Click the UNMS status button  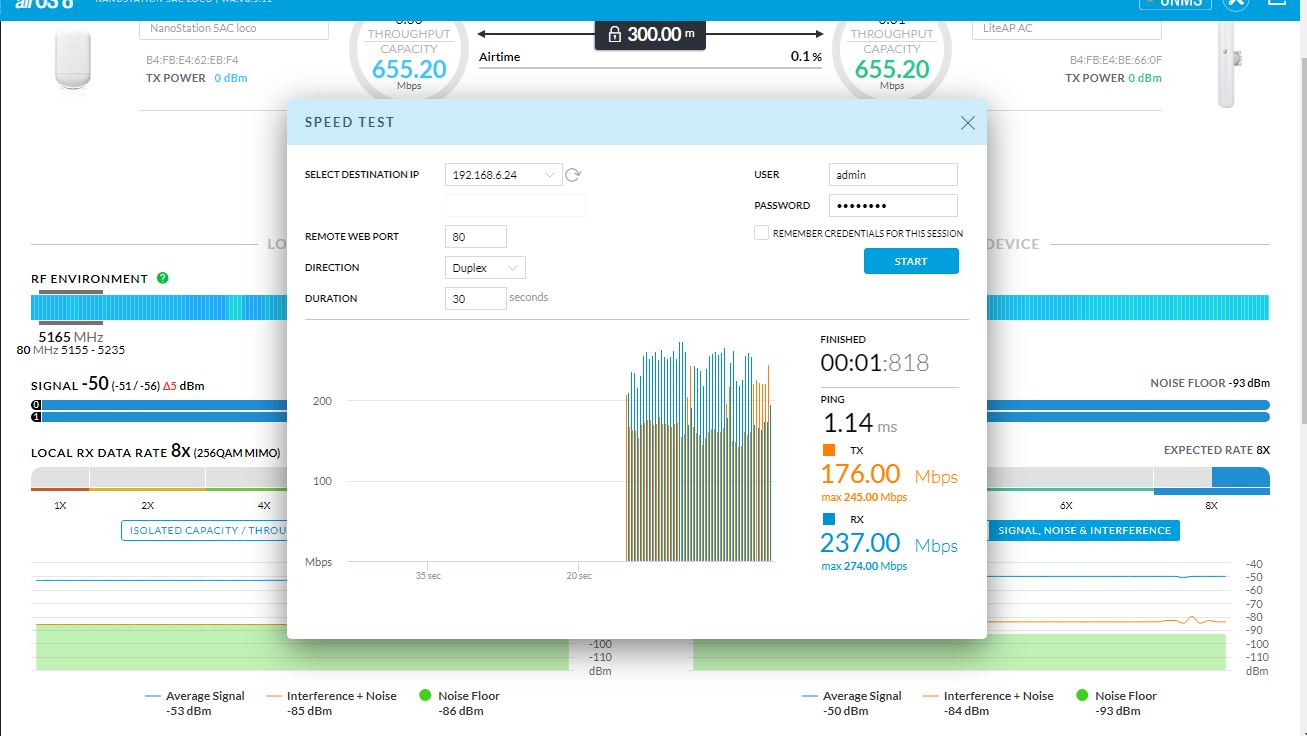pos(1175,3)
